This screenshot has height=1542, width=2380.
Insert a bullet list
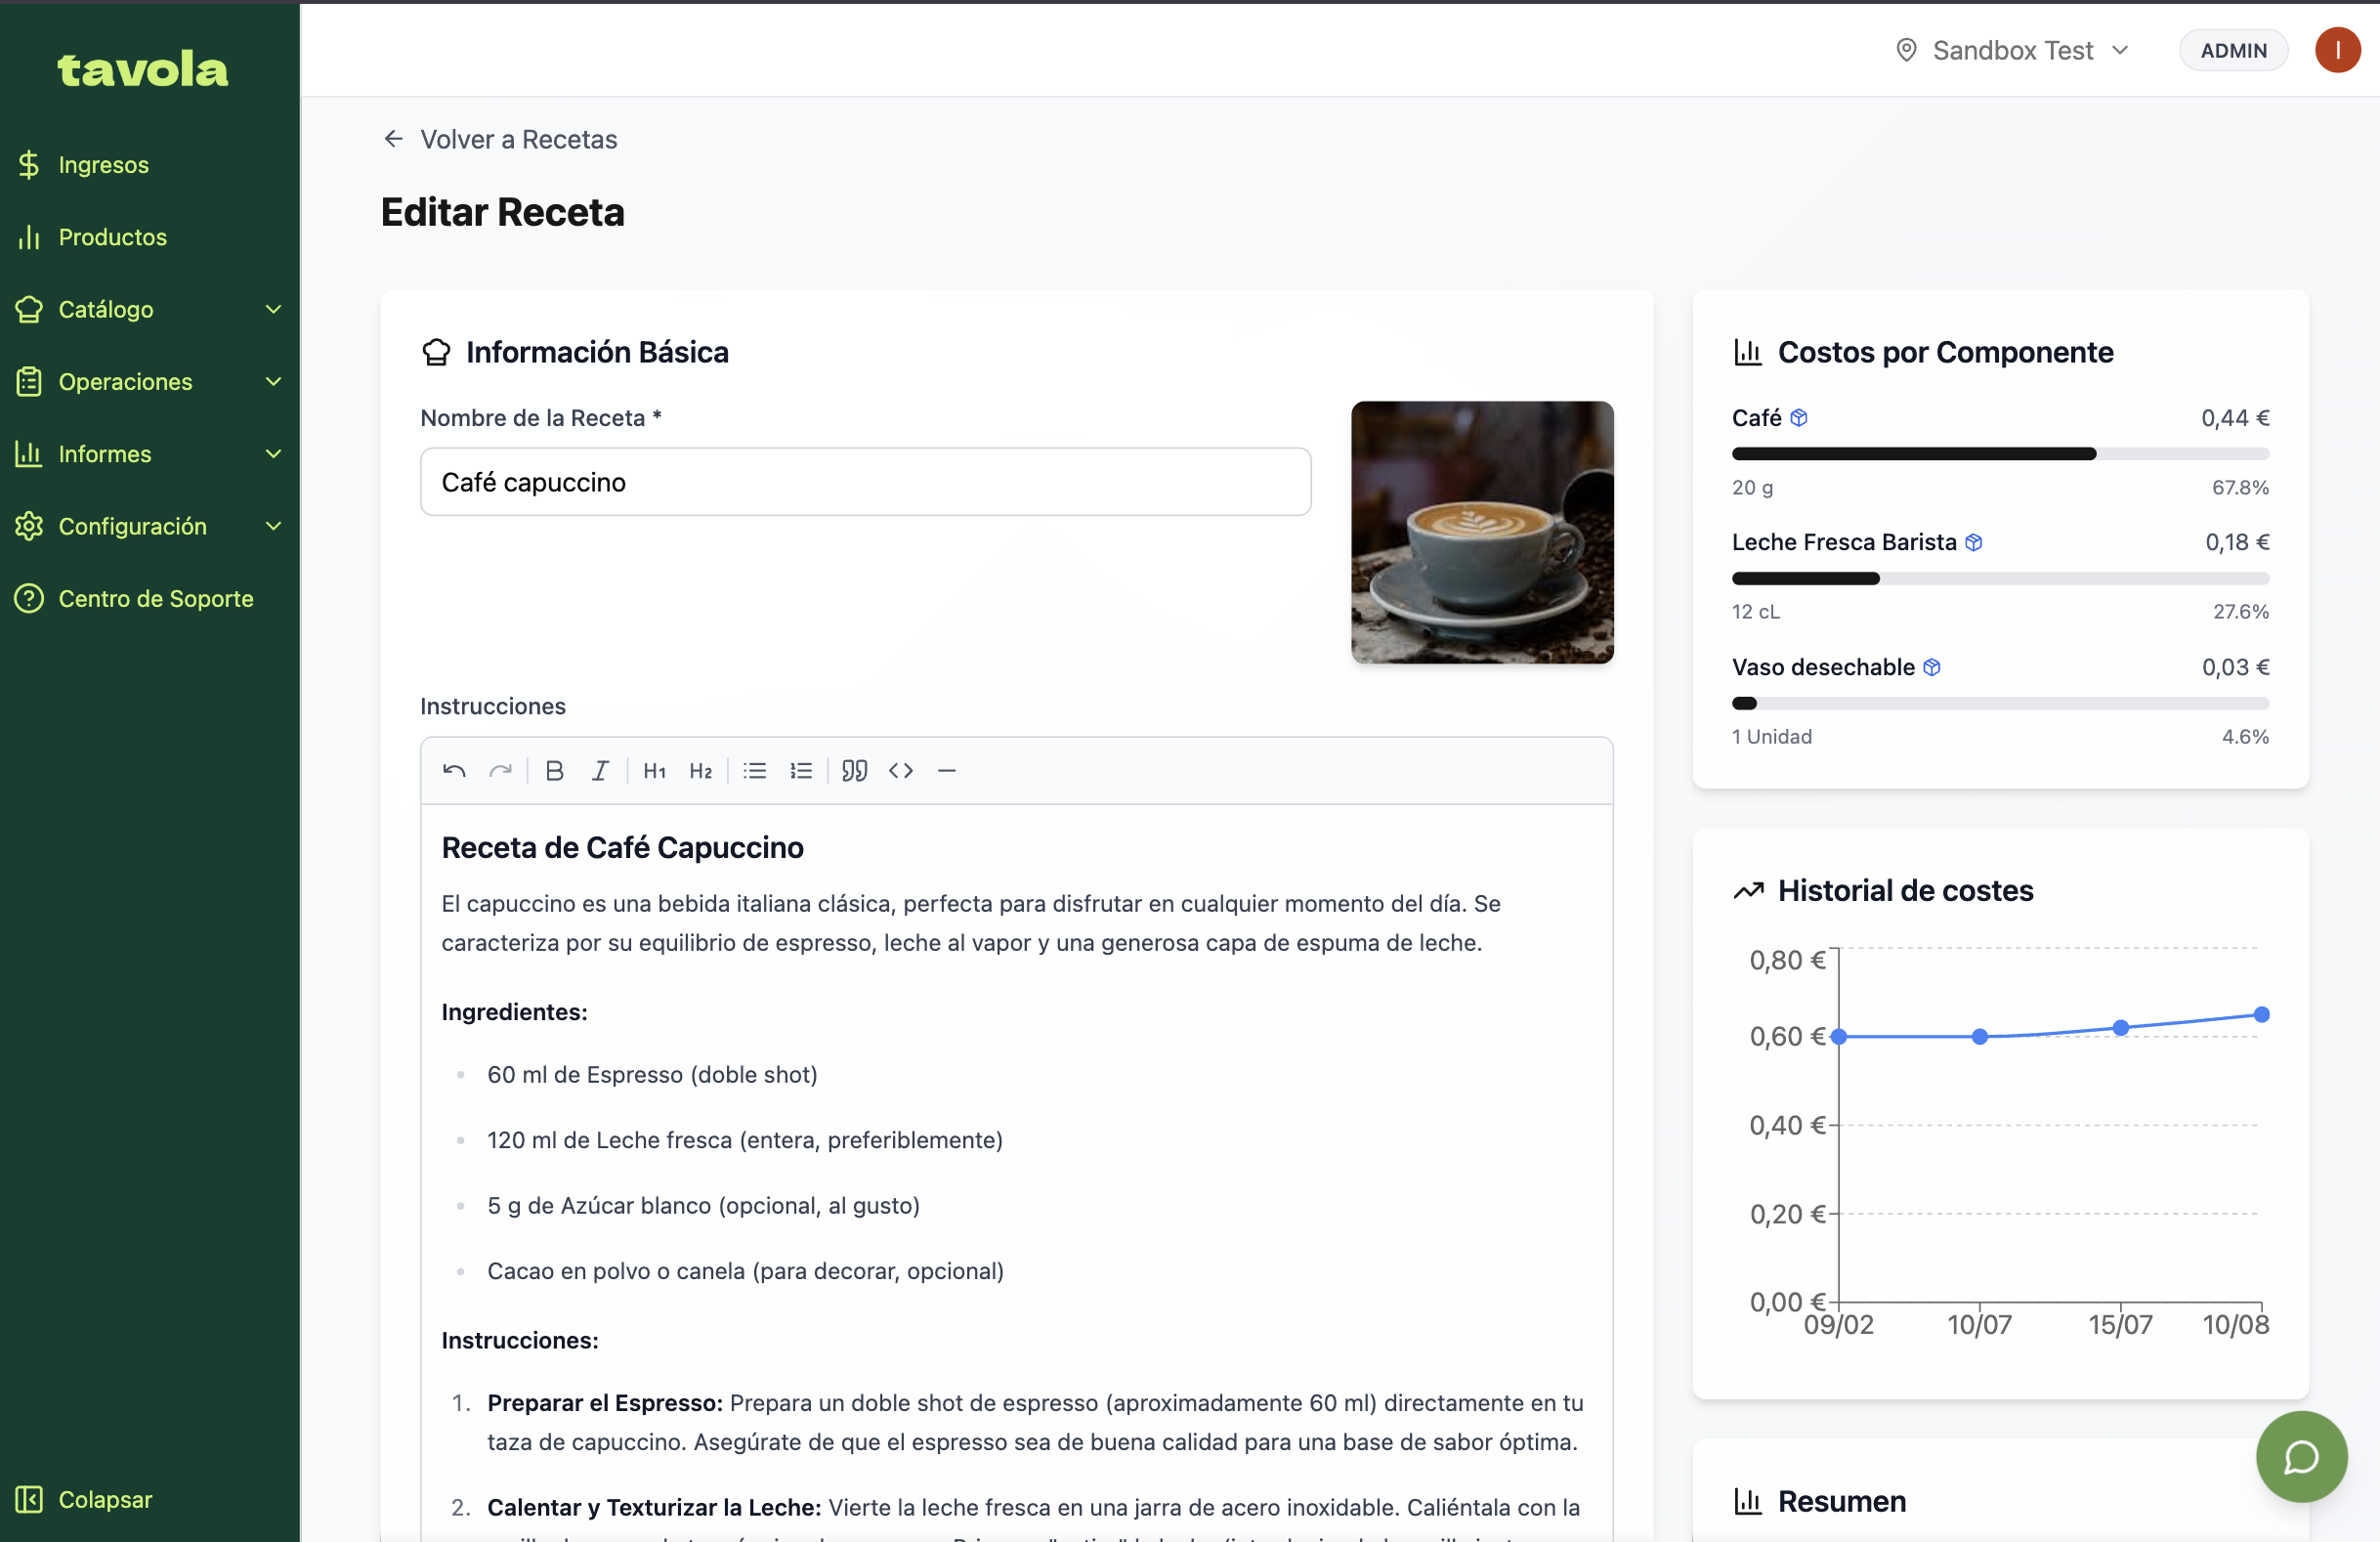pyautogui.click(x=755, y=771)
